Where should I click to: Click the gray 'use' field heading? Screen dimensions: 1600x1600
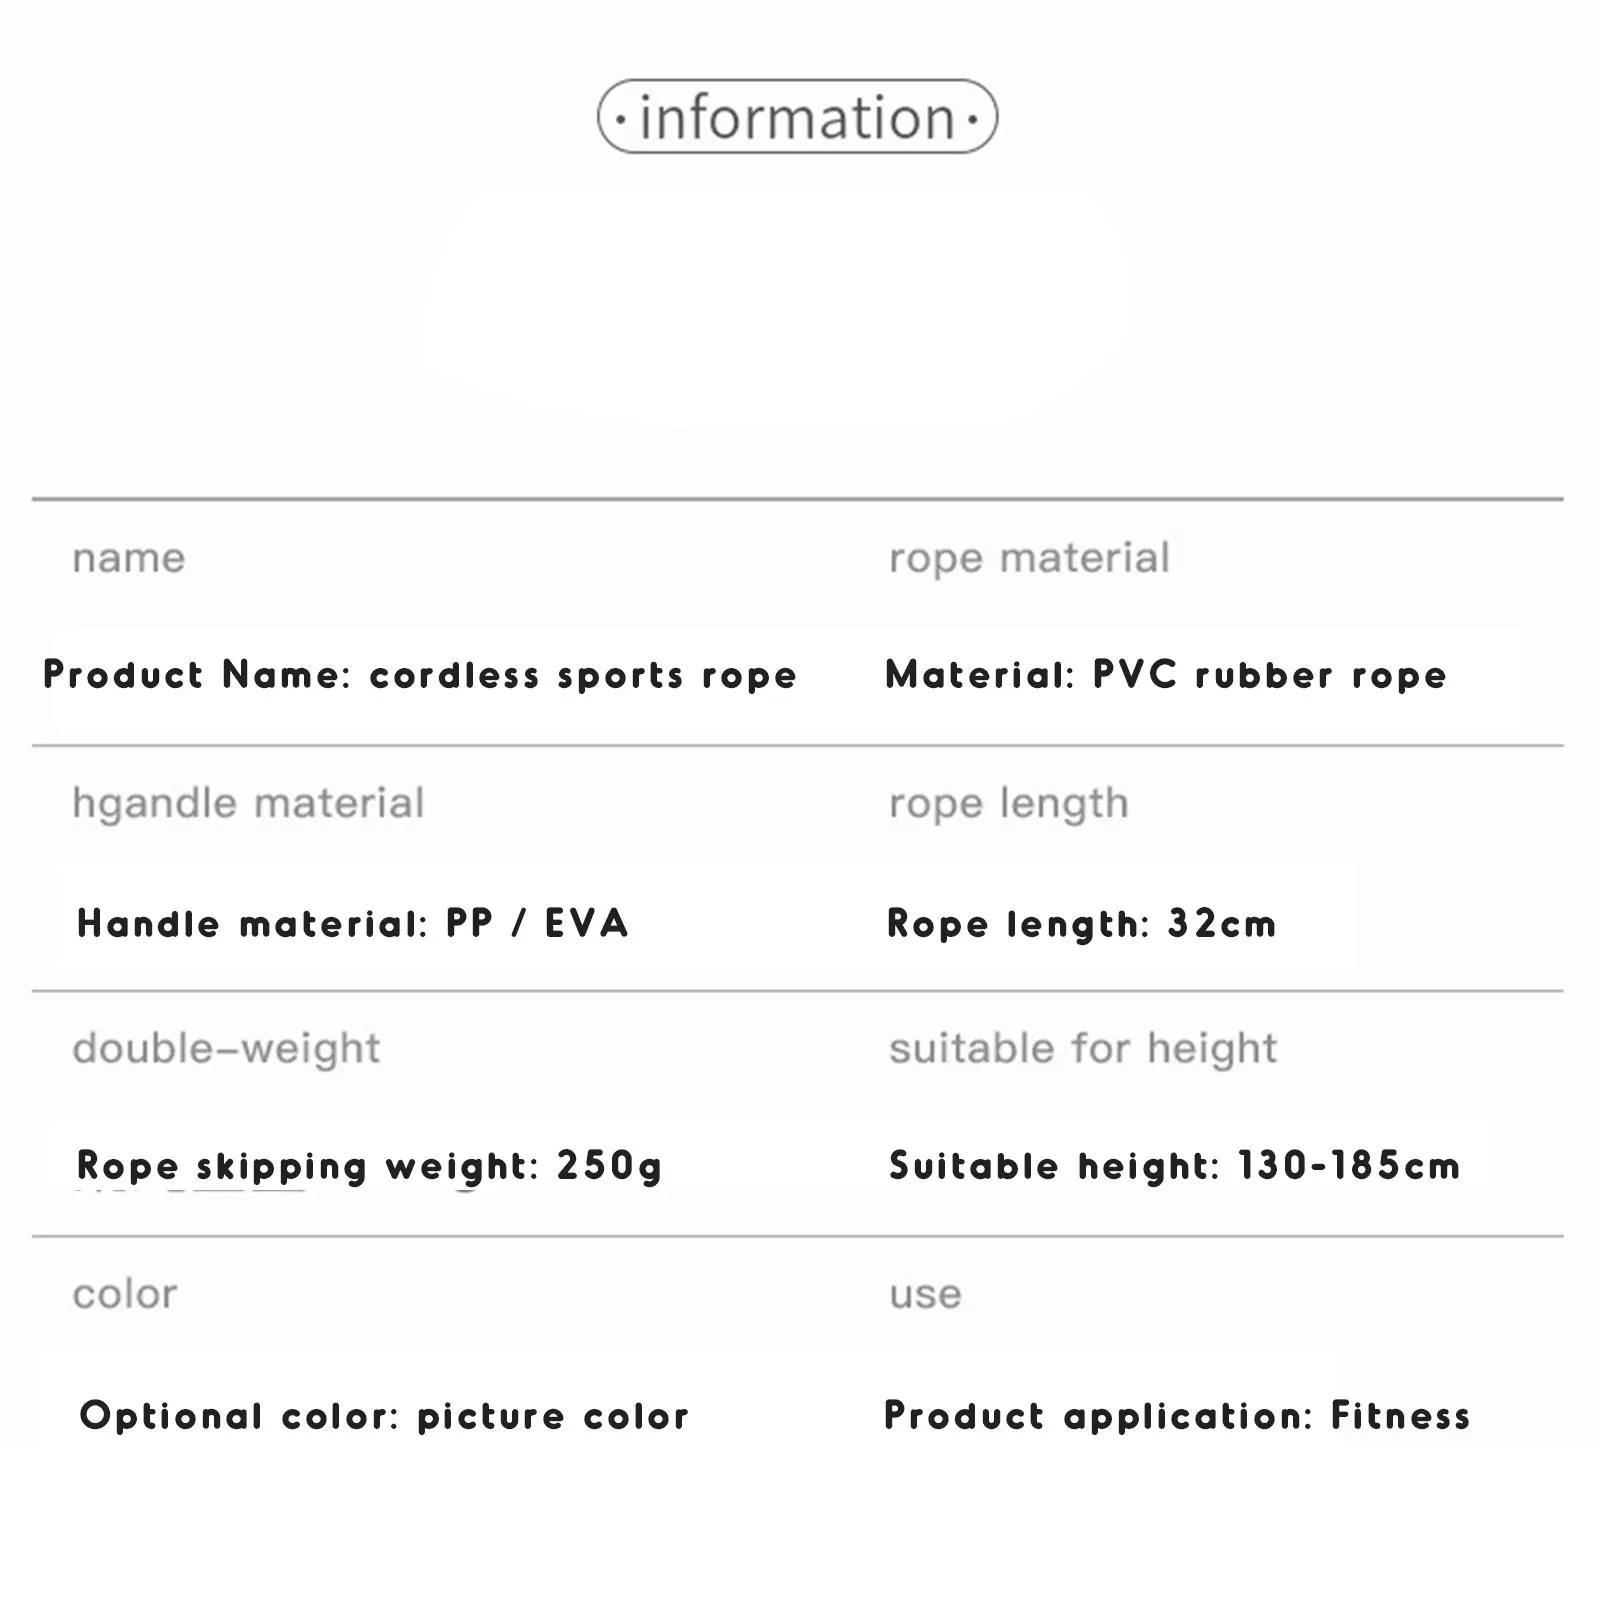[x=925, y=1294]
